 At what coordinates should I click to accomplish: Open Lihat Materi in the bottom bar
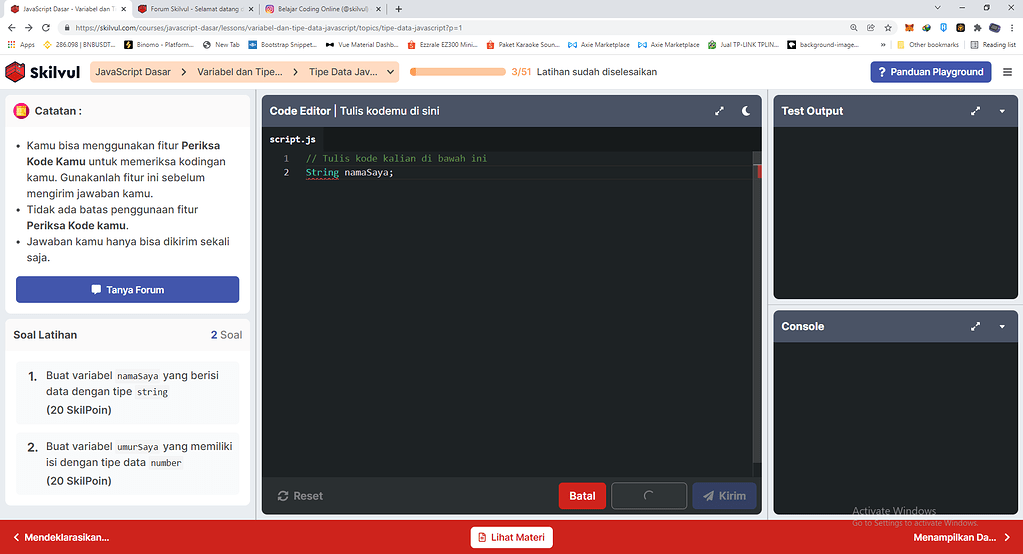(511, 537)
